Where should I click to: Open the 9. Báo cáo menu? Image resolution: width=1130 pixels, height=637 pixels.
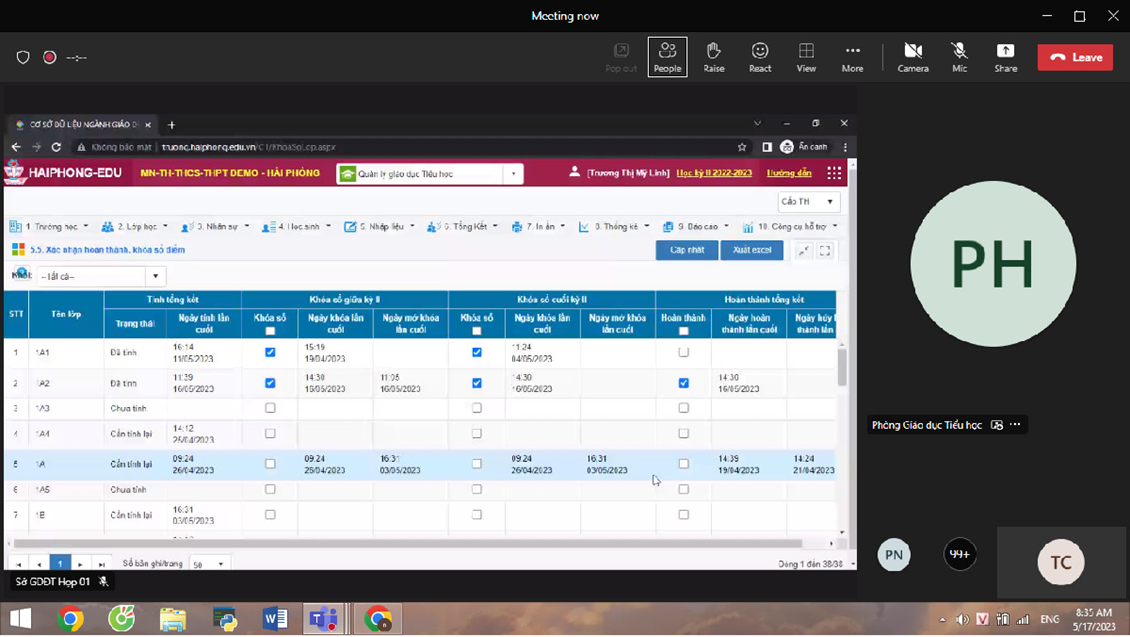pyautogui.click(x=695, y=227)
